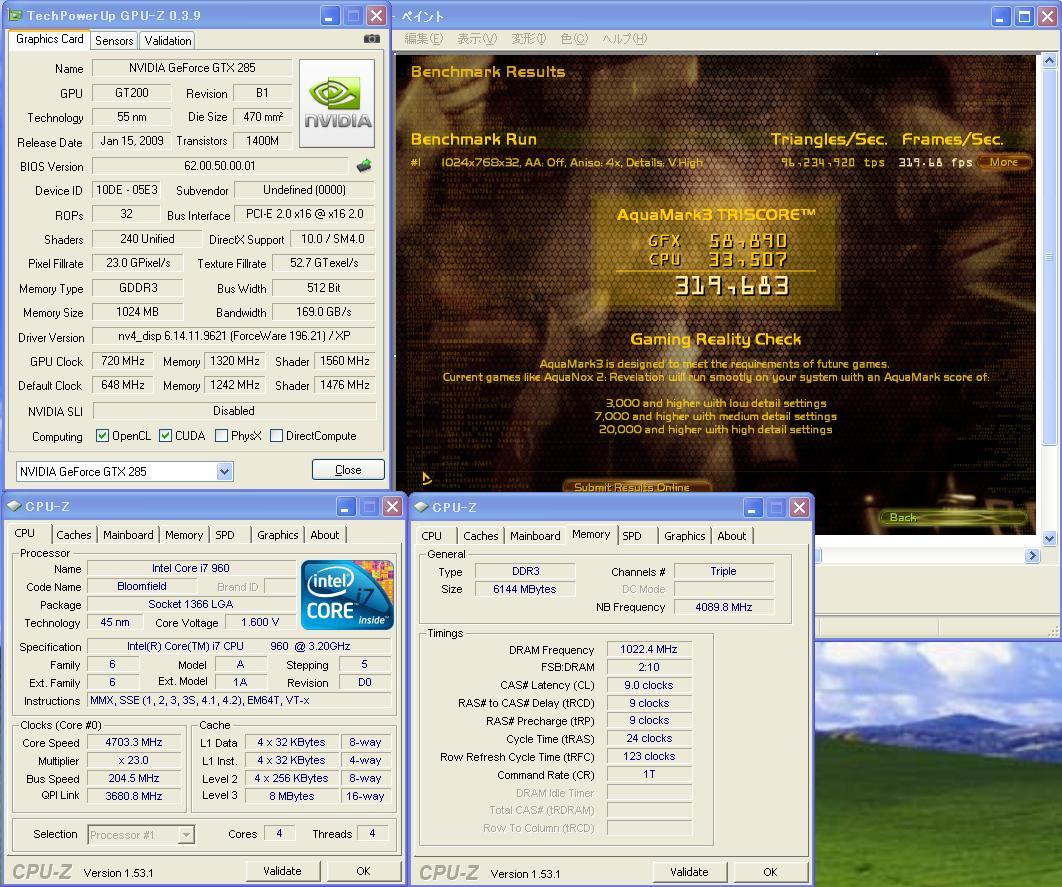Click Paint horizontal scrollbar right arrow
This screenshot has width=1062, height=887.
pos(1032,555)
